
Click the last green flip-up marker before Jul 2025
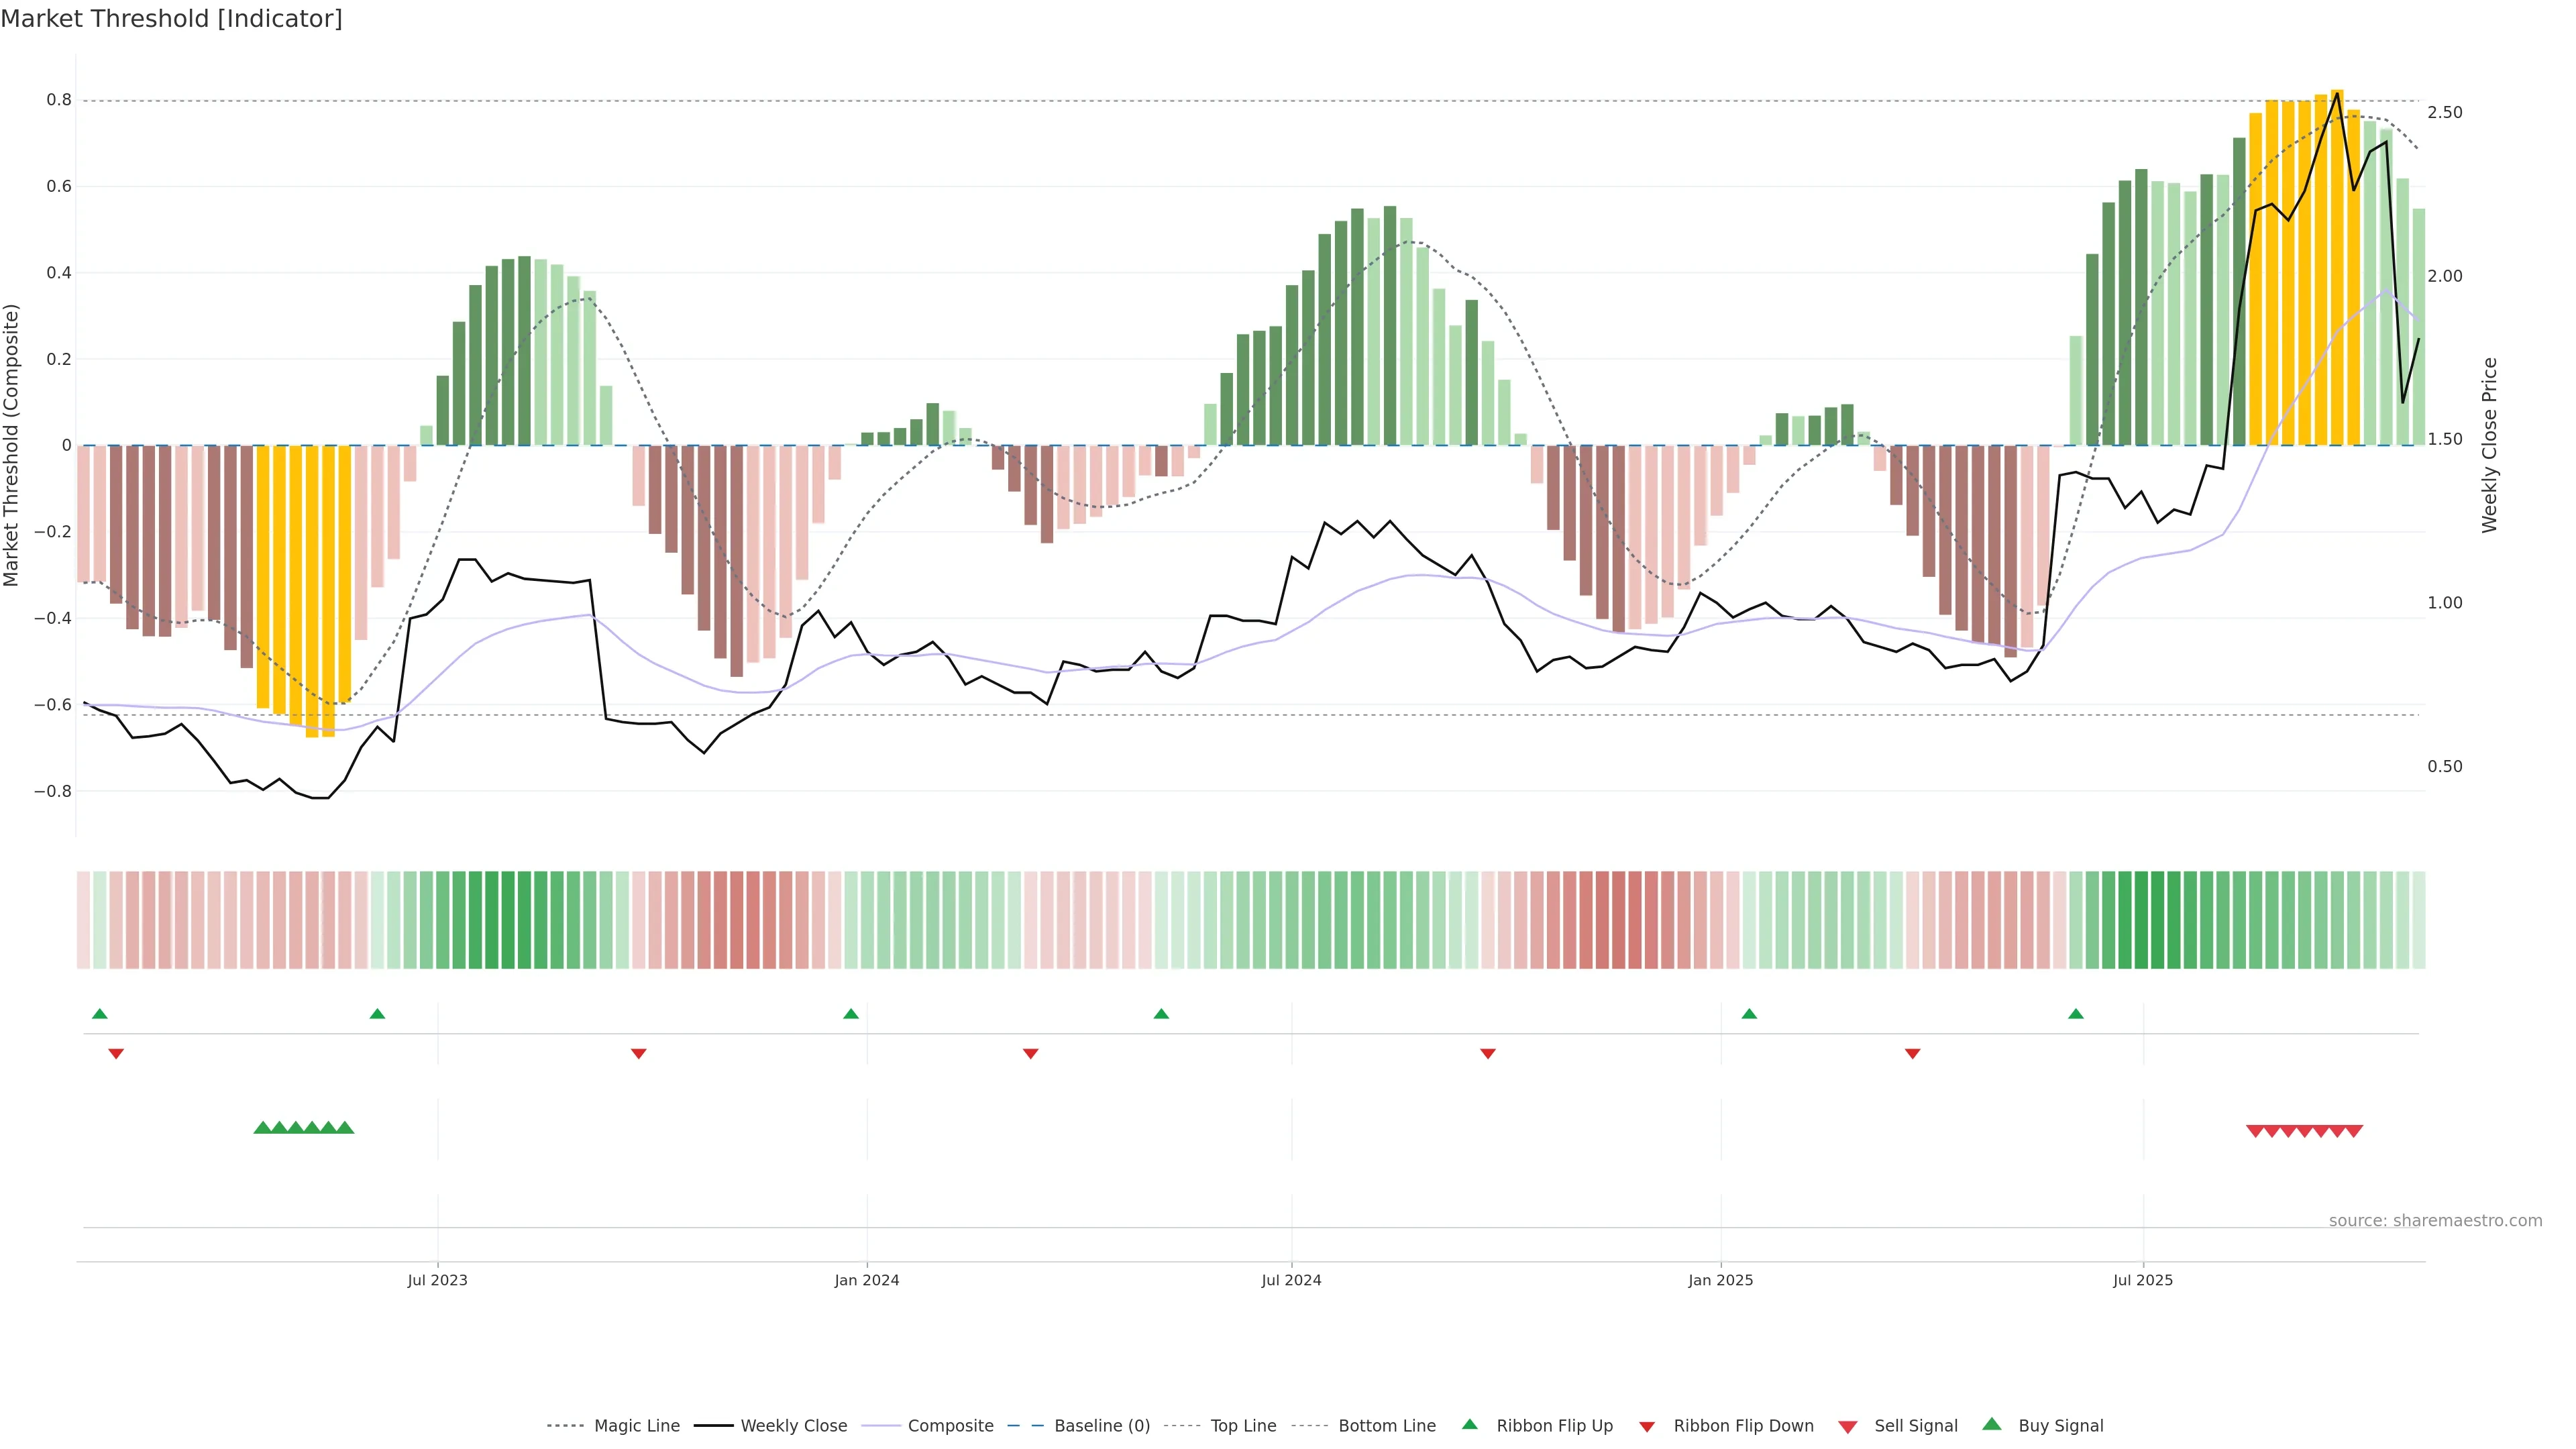tap(2076, 1014)
